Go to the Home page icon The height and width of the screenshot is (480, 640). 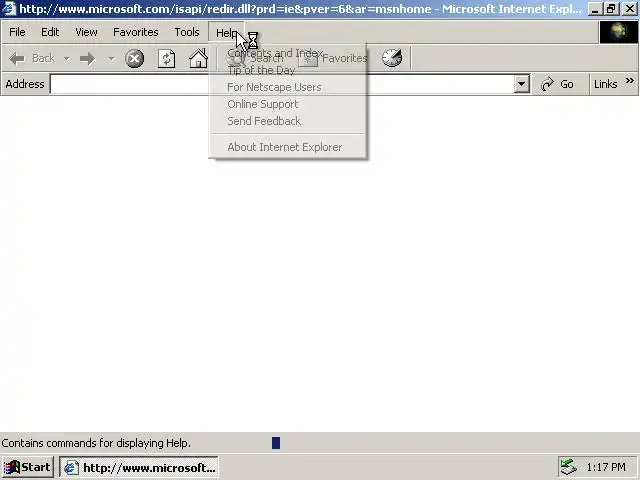[x=198, y=58]
